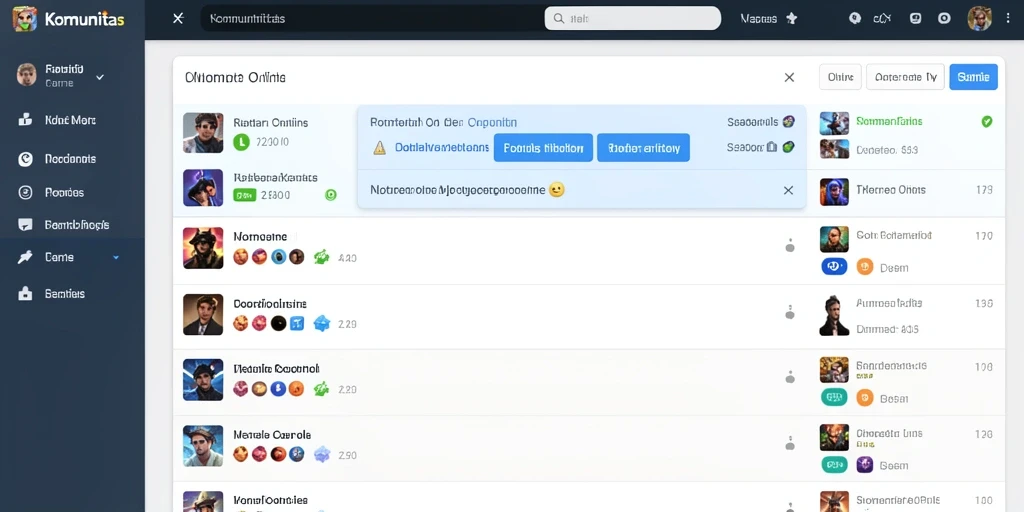Dismiss the Notnceoolne notification with its X
The width and height of the screenshot is (1024, 512).
(x=788, y=190)
